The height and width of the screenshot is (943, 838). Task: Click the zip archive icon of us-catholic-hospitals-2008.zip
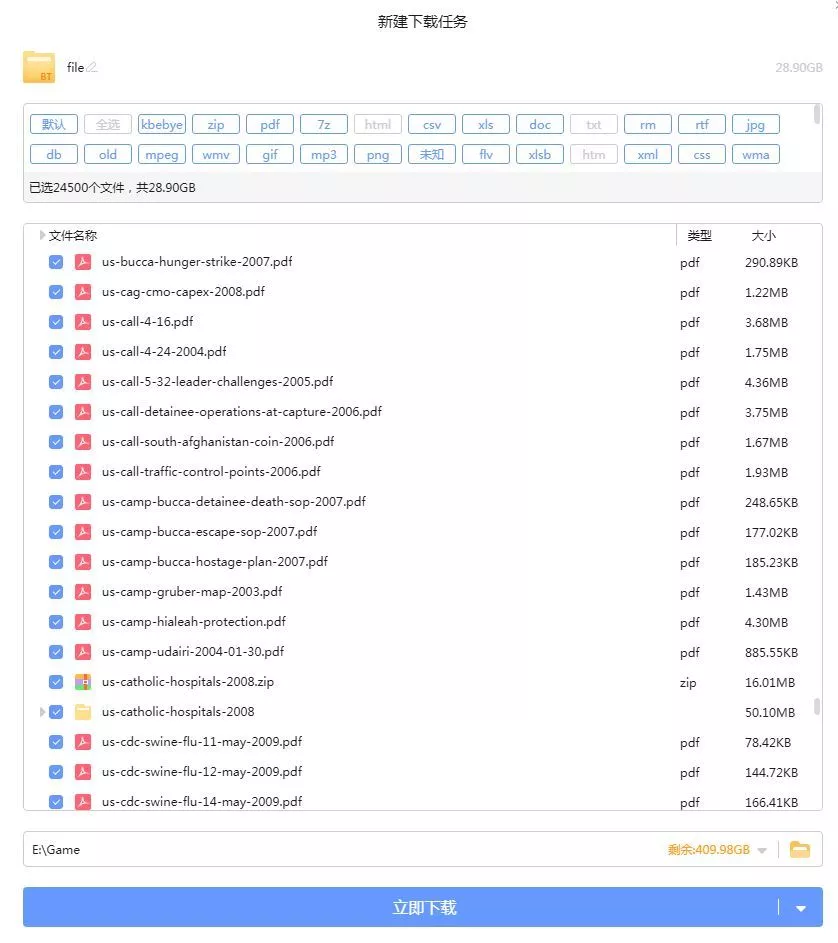coord(83,682)
